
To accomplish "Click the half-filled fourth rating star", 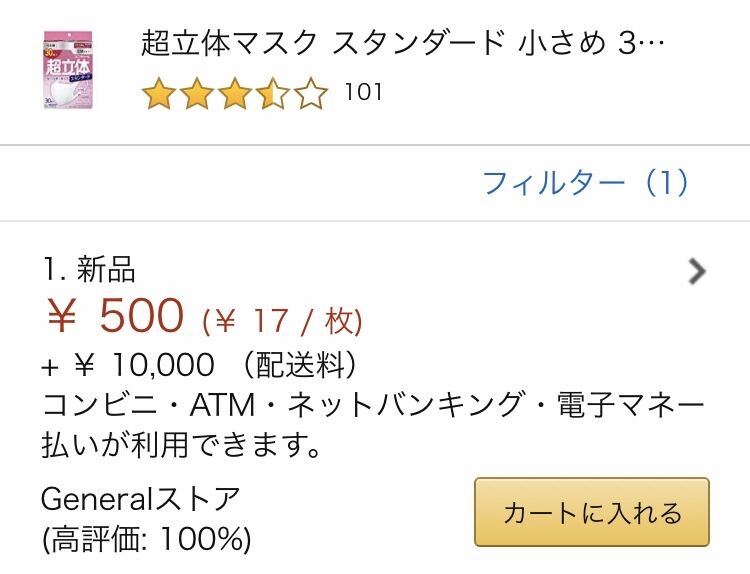I will (273, 95).
